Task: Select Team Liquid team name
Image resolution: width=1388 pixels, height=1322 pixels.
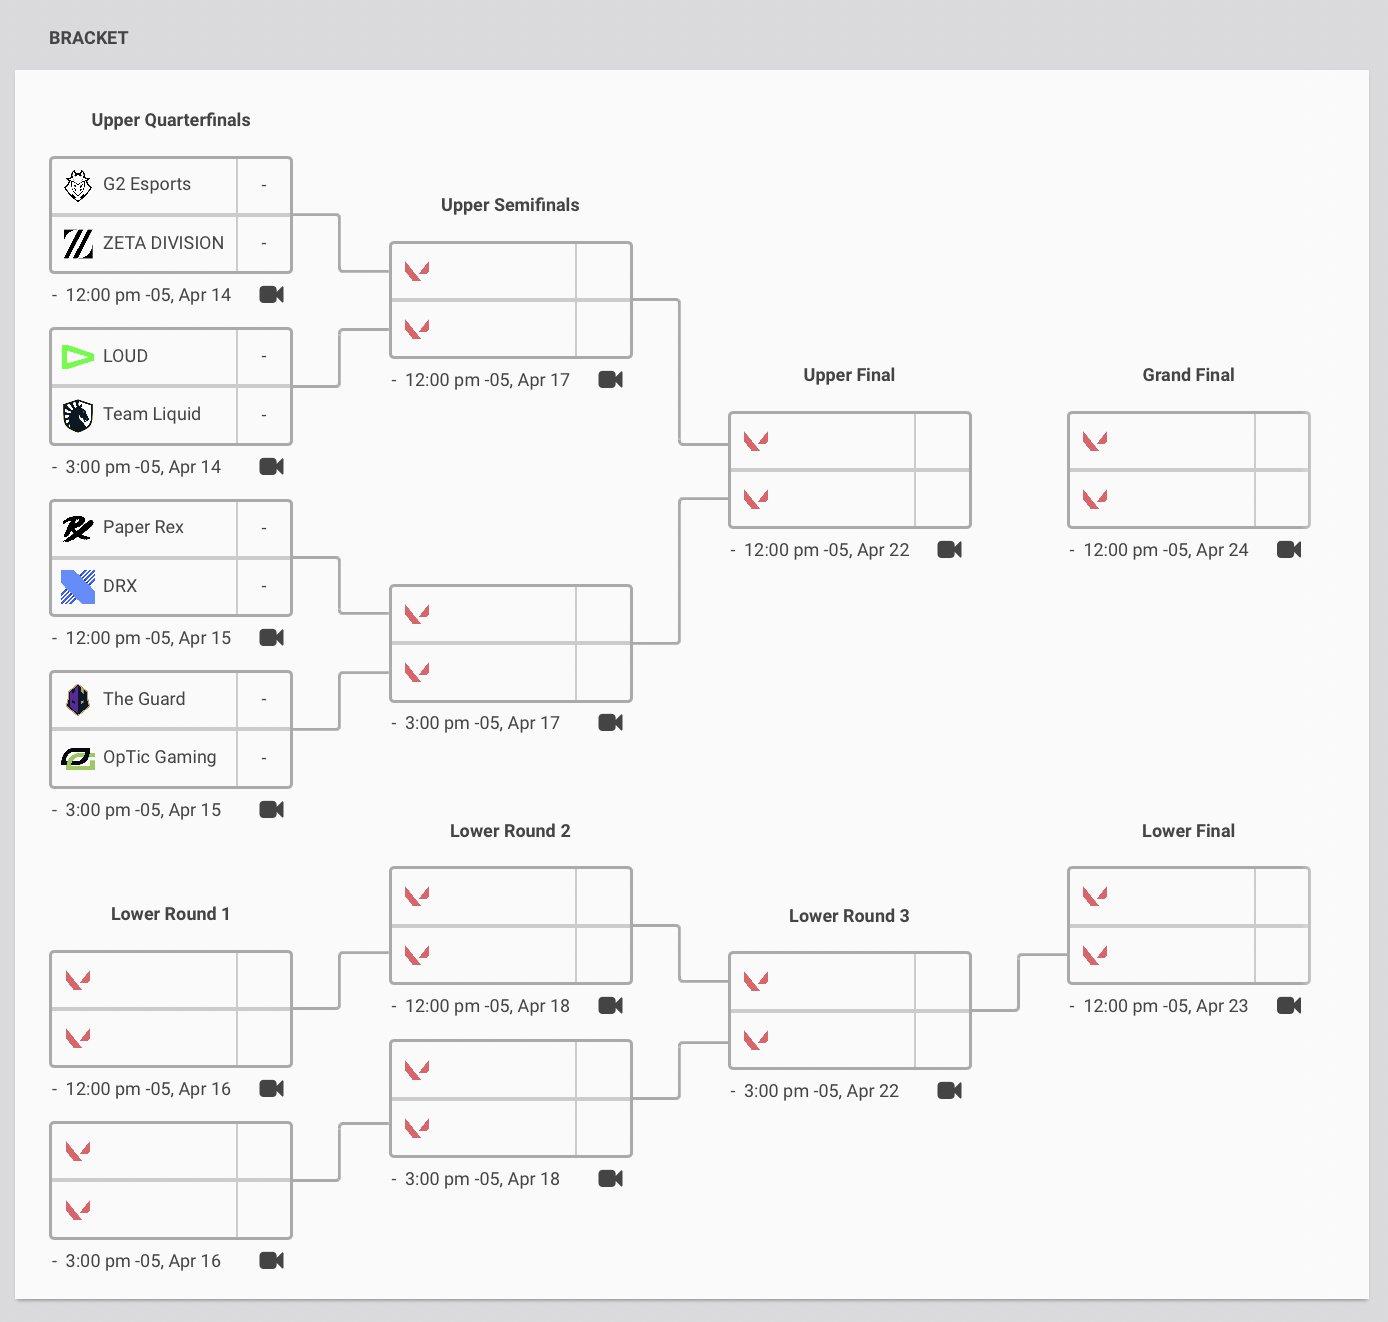Action: tap(152, 414)
